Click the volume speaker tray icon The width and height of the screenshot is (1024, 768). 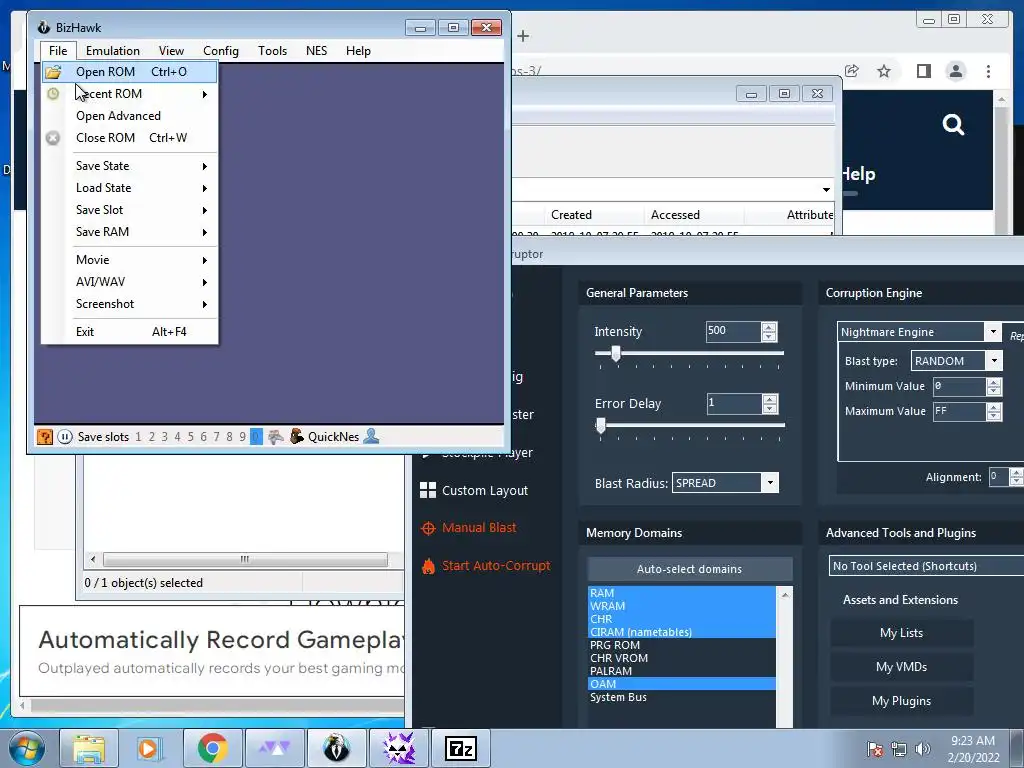point(923,749)
